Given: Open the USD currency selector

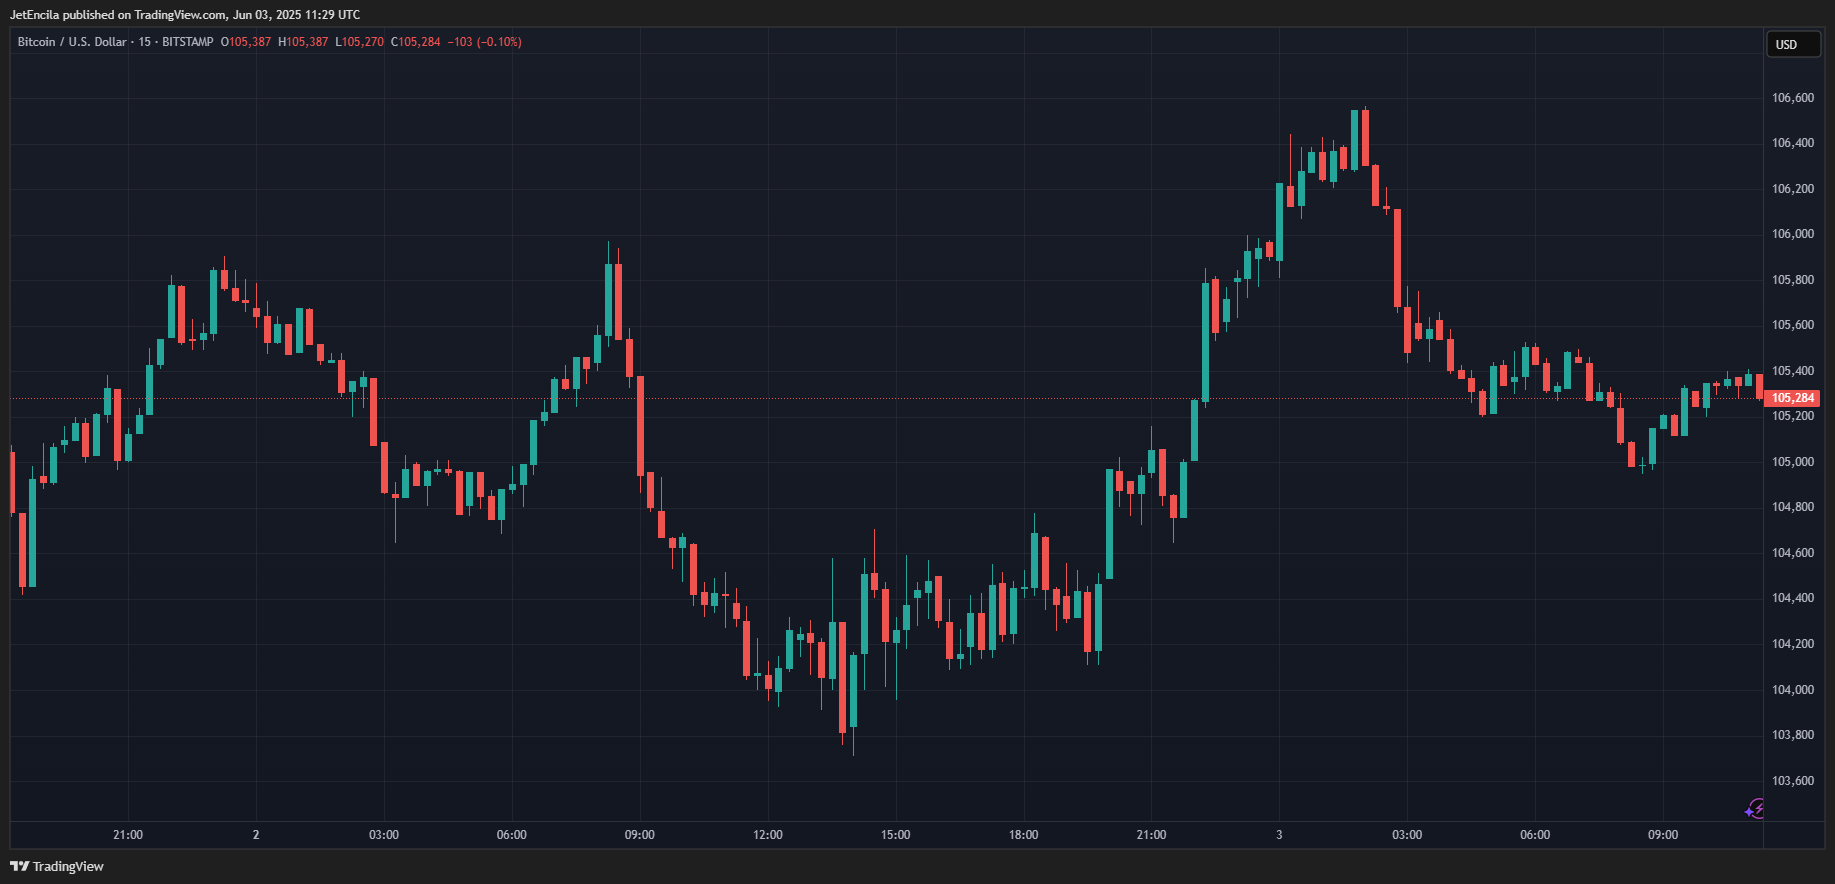Looking at the screenshot, I should tap(1791, 44).
